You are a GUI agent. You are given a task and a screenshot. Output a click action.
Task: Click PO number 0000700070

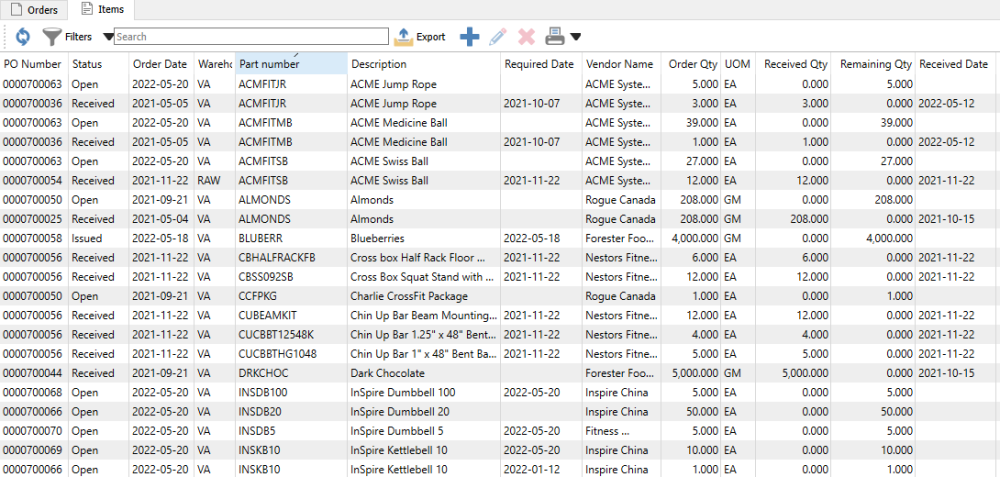coord(33,430)
